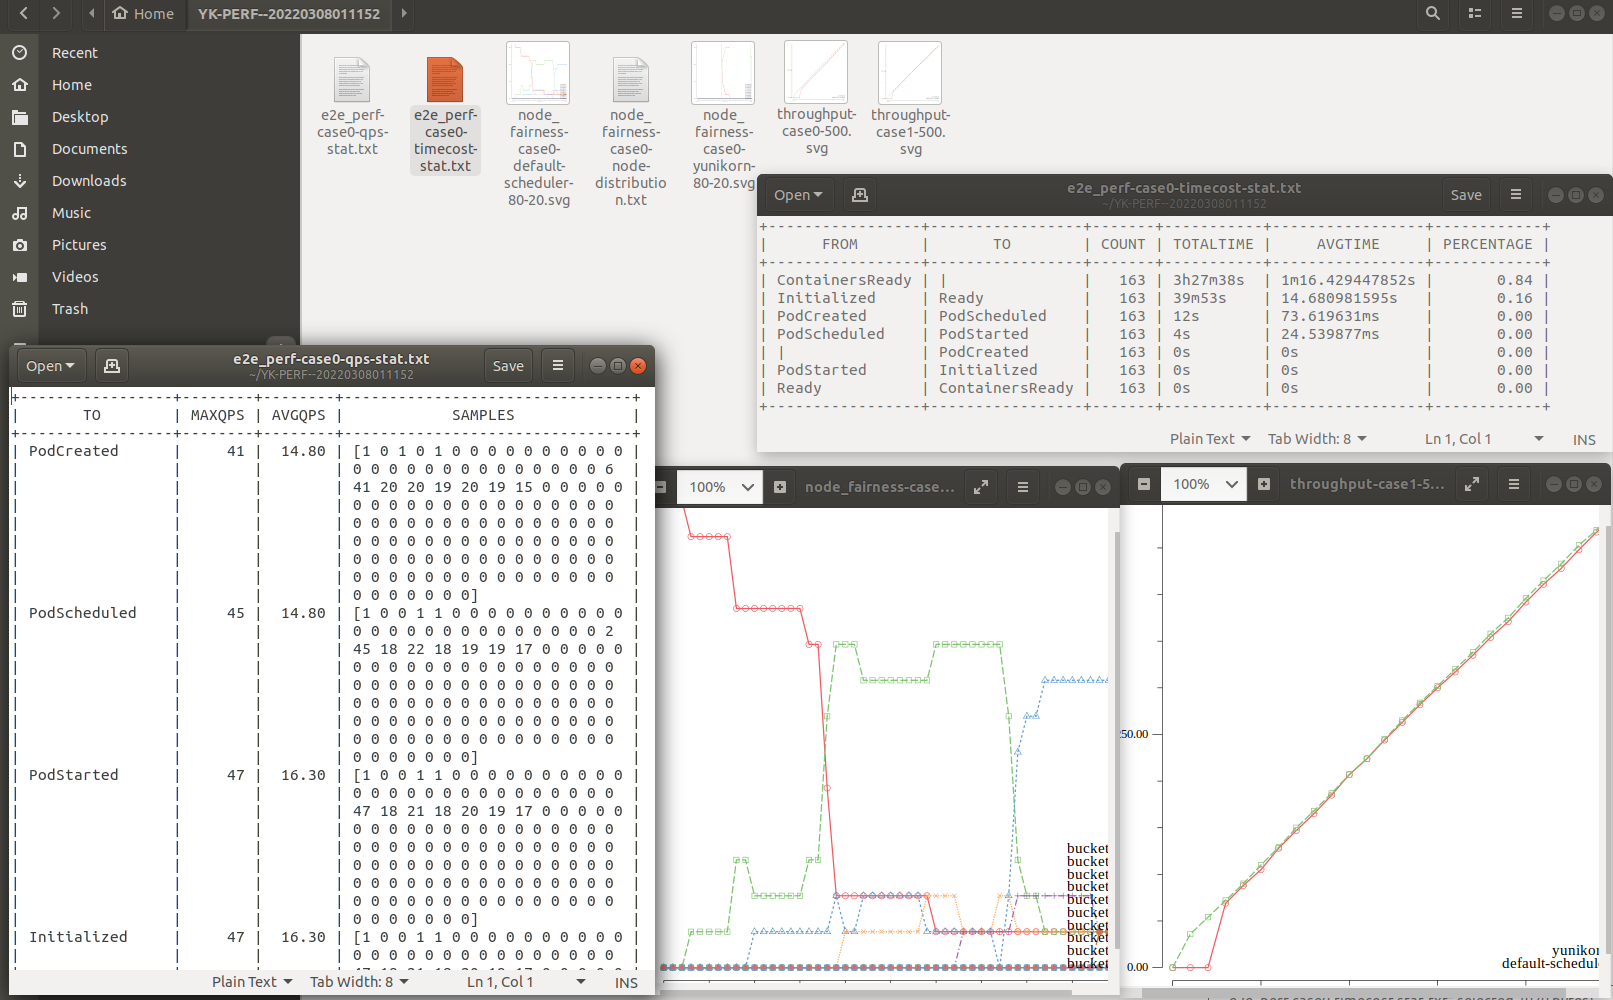The image size is (1613, 1000).
Task: Zoom in on throughput-case1 image viewer
Action: pyautogui.click(x=1264, y=484)
